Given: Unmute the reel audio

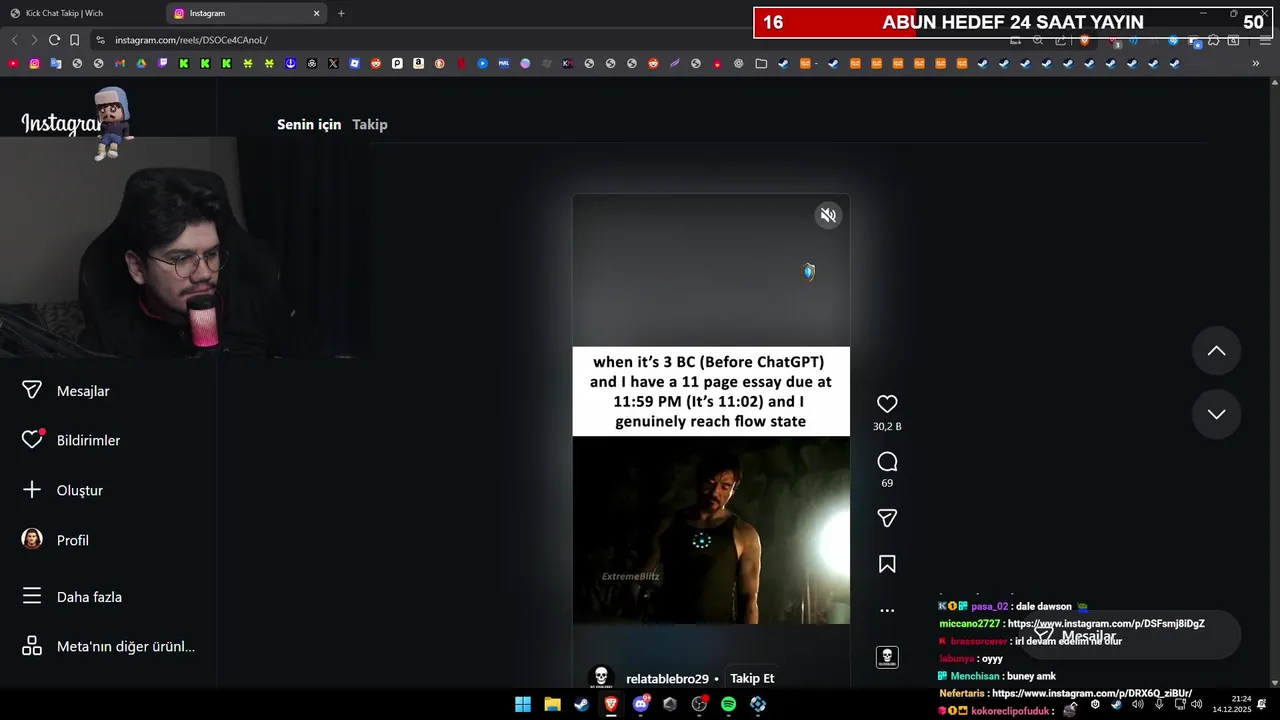Looking at the screenshot, I should coord(828,215).
